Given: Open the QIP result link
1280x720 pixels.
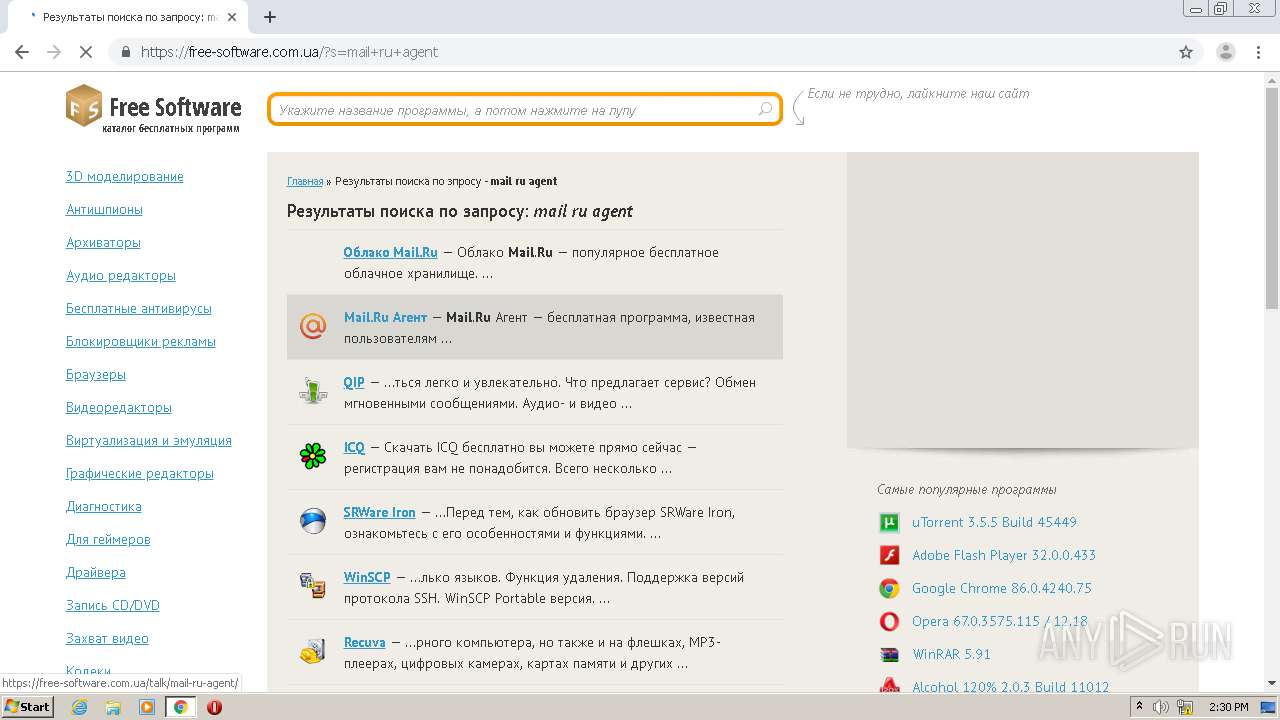Looking at the screenshot, I should 354,382.
